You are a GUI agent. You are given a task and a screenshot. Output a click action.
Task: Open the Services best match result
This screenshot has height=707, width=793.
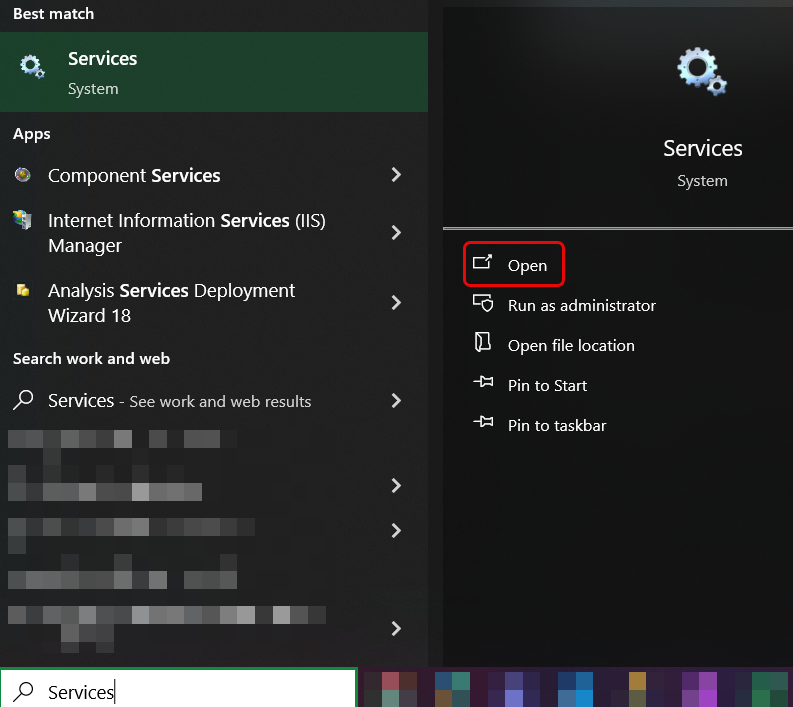[x=213, y=72]
